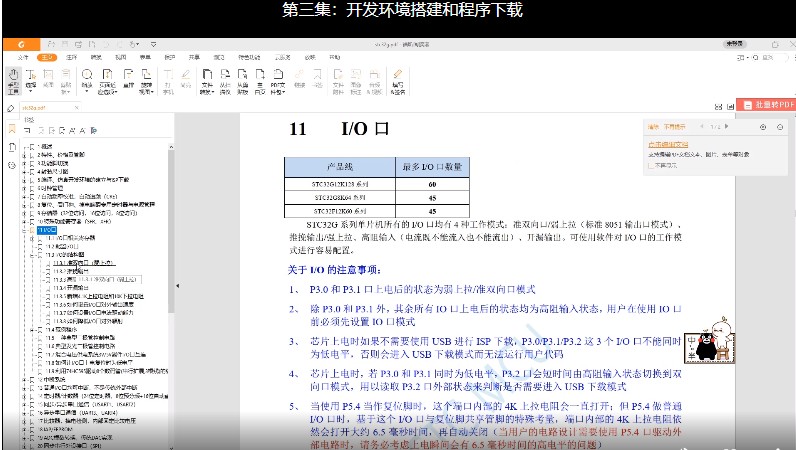Select bookmark 20 ending with (SPI)
Viewport: 796px width, 450px height.
coord(69,445)
